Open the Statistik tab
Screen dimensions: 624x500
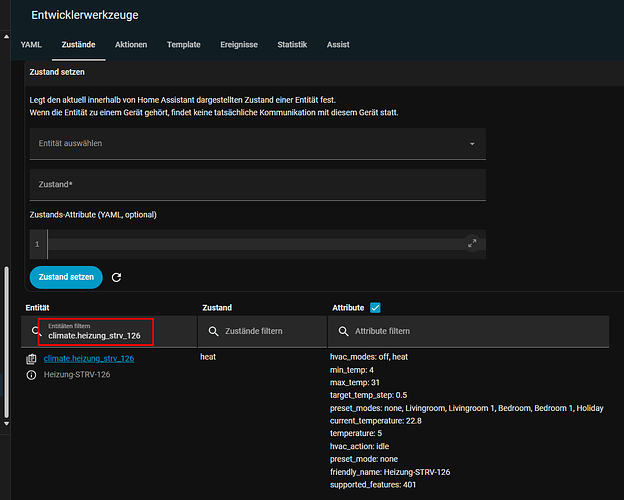click(x=292, y=45)
